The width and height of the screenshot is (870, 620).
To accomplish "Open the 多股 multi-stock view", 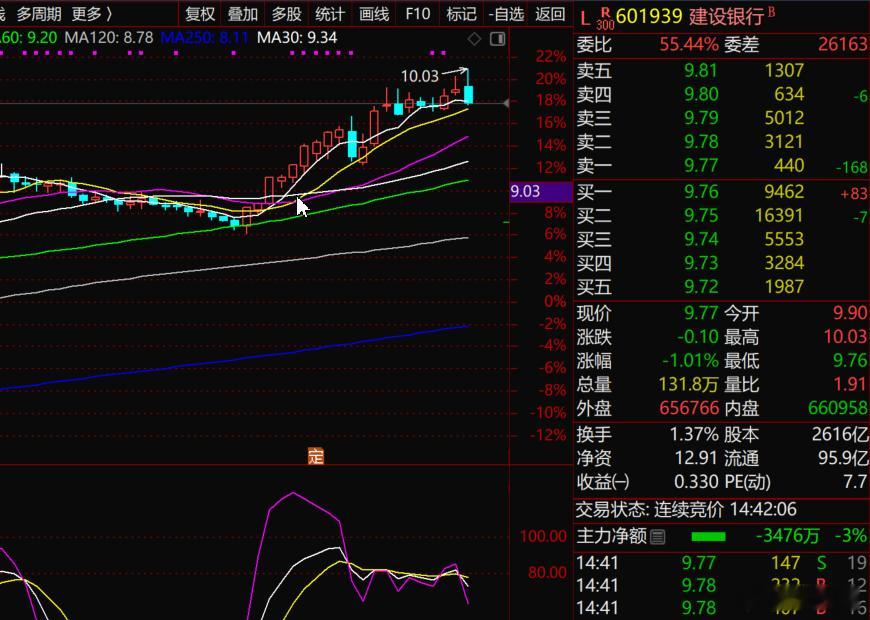I will pos(286,14).
